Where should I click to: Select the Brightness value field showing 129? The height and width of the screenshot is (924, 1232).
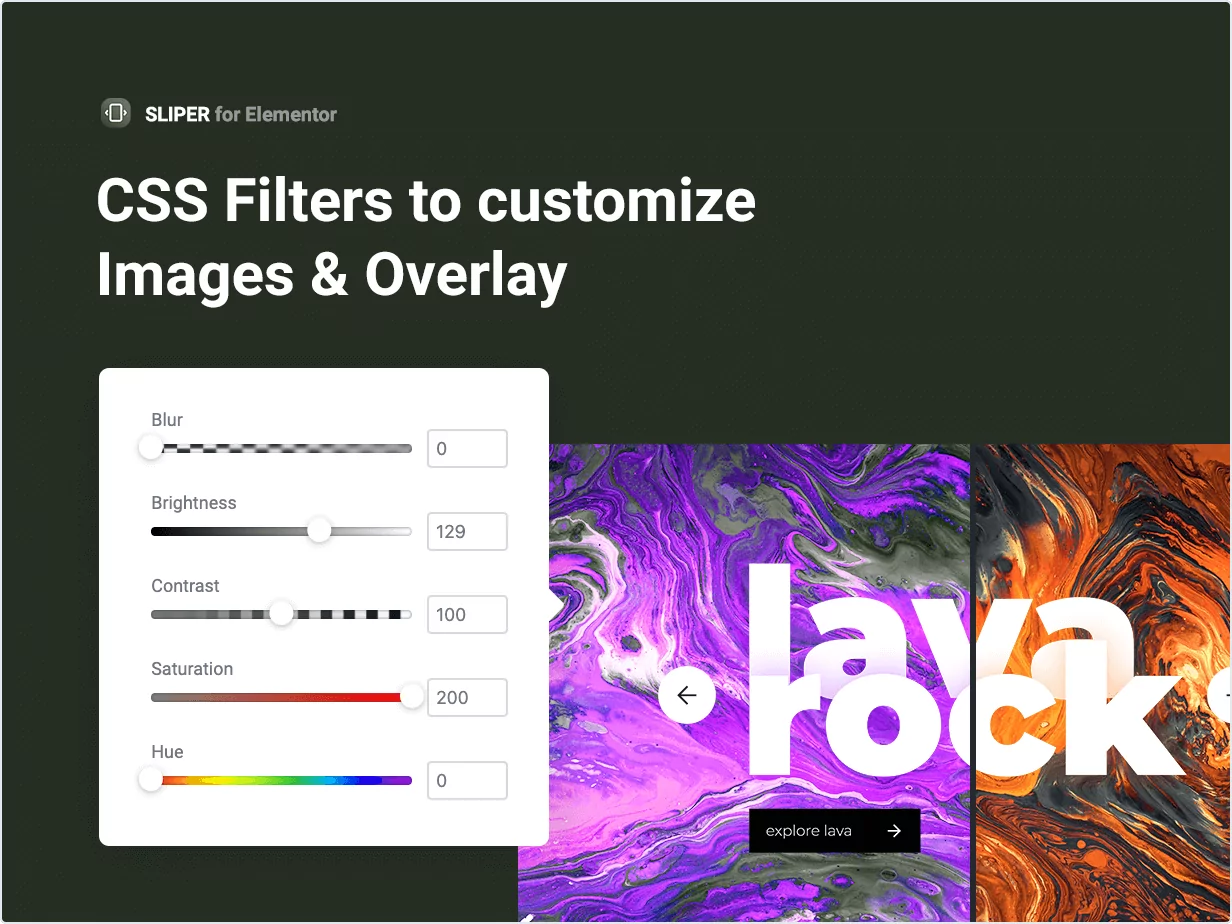click(x=467, y=531)
